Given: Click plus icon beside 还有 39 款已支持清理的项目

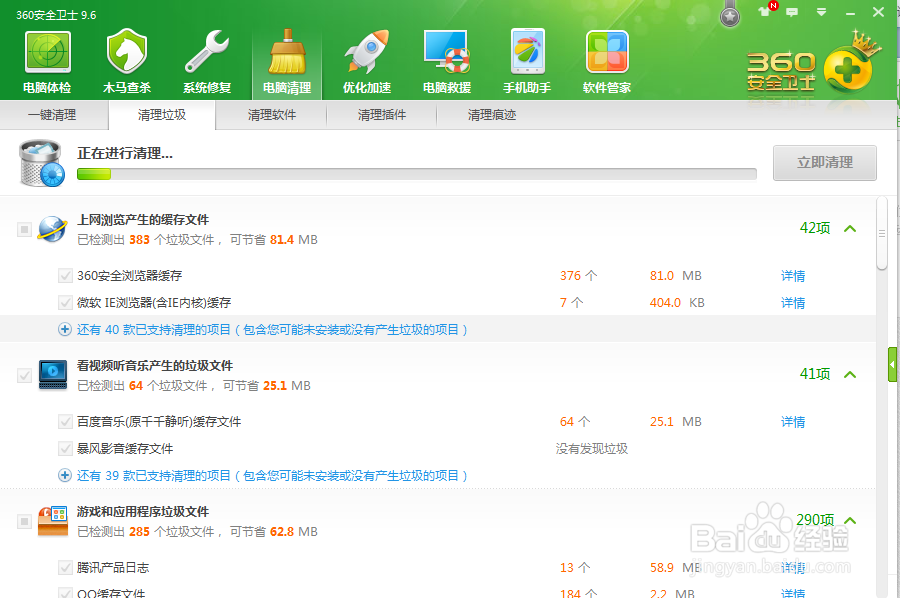Looking at the screenshot, I should (x=65, y=475).
